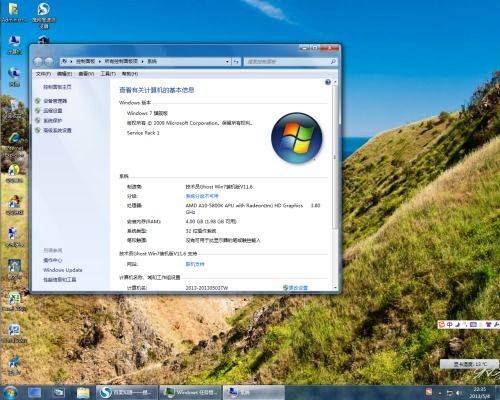This screenshot has width=500, height=400.
Task: Expand the address bar history dropdown
Action: coord(227,62)
